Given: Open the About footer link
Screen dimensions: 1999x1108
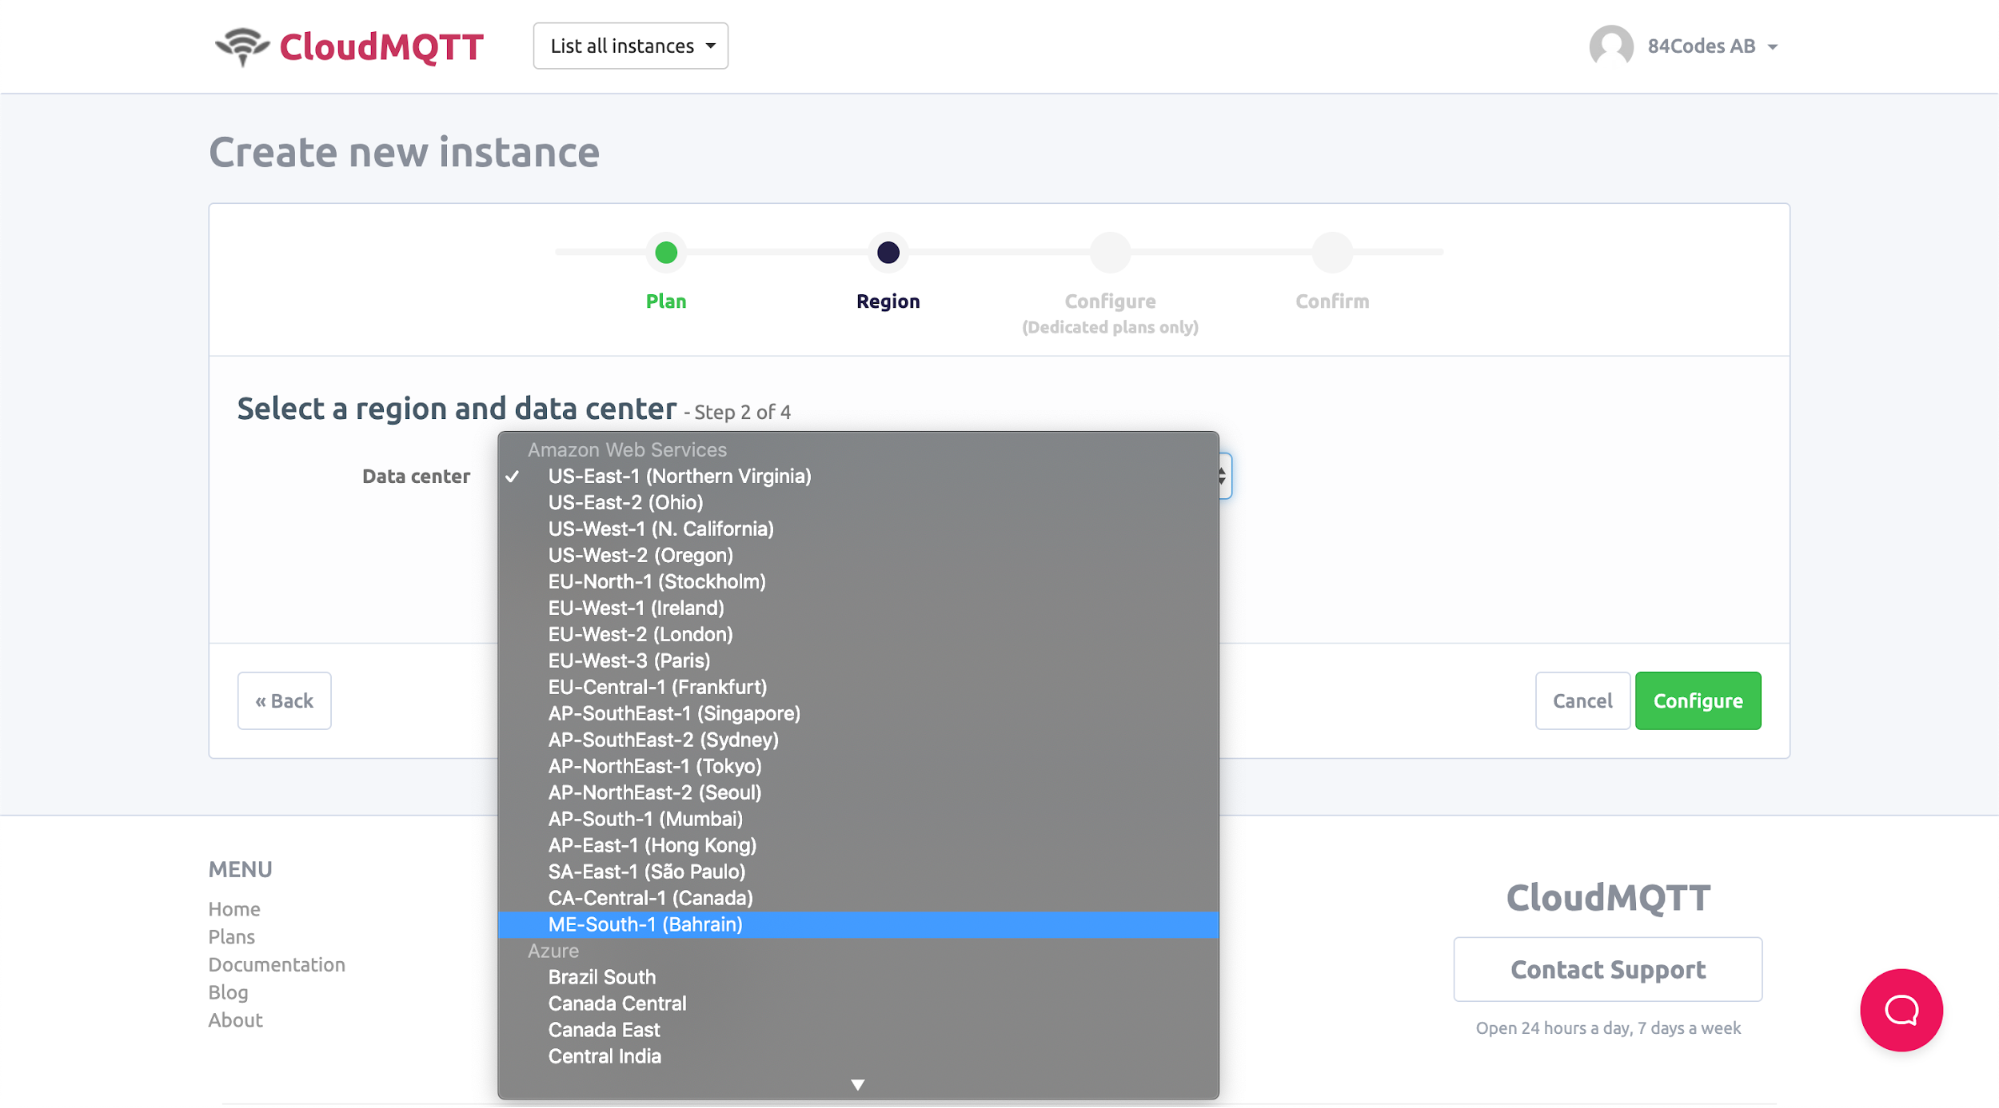Looking at the screenshot, I should (235, 1021).
